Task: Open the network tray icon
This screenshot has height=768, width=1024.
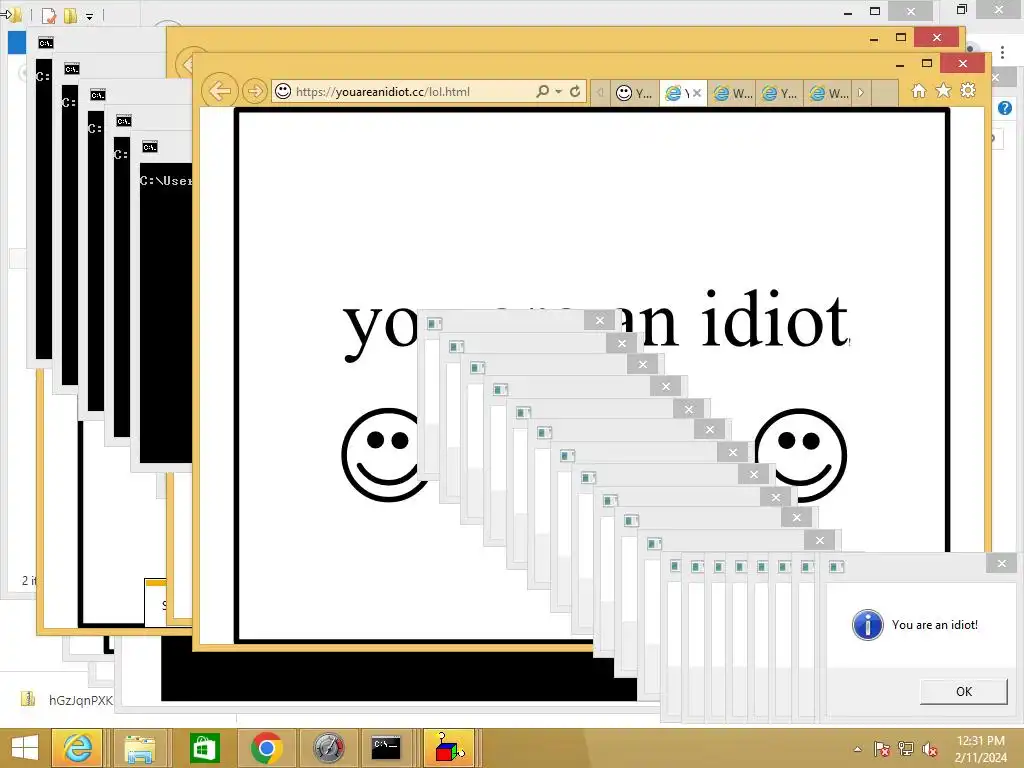Action: pyautogui.click(x=906, y=749)
